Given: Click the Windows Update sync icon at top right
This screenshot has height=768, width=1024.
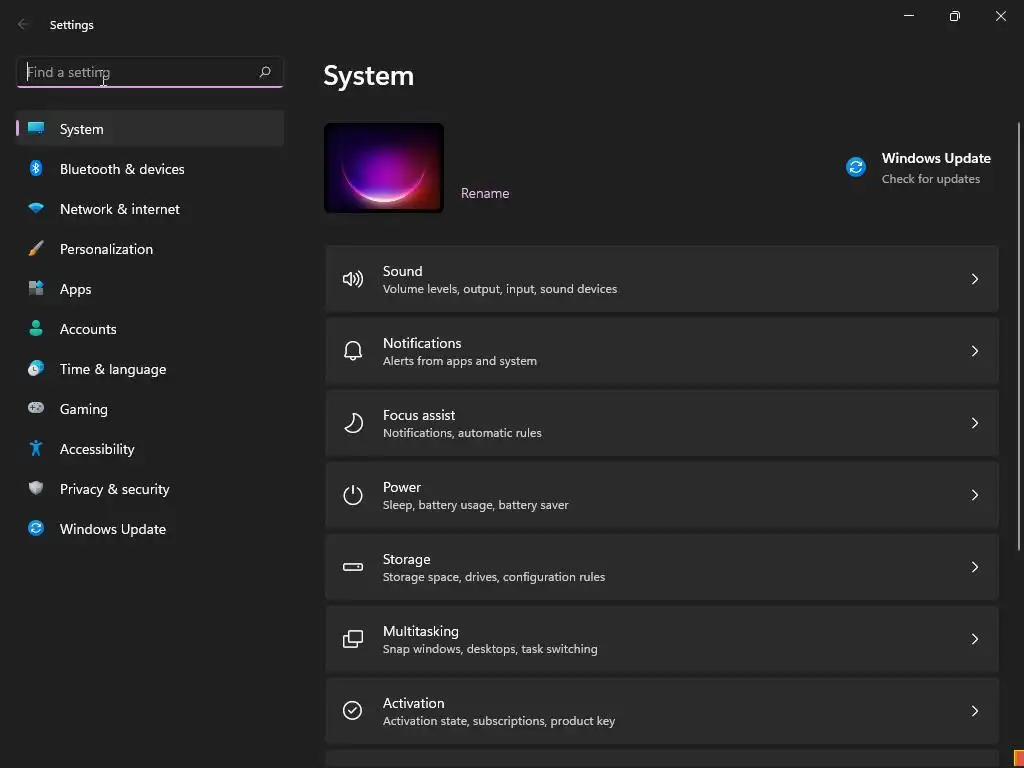Looking at the screenshot, I should (856, 168).
